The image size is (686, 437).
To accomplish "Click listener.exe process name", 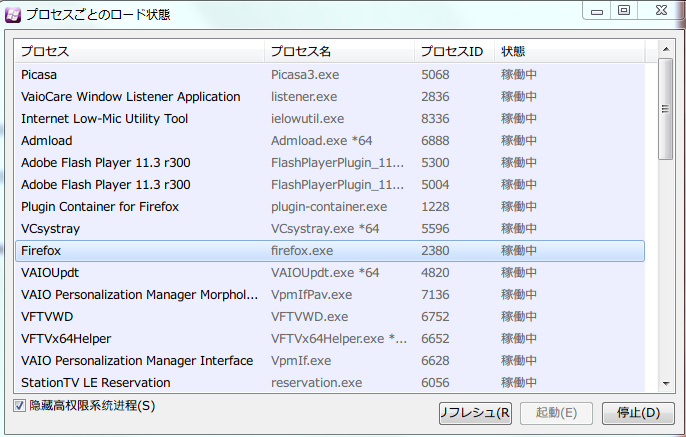I will [x=304, y=97].
